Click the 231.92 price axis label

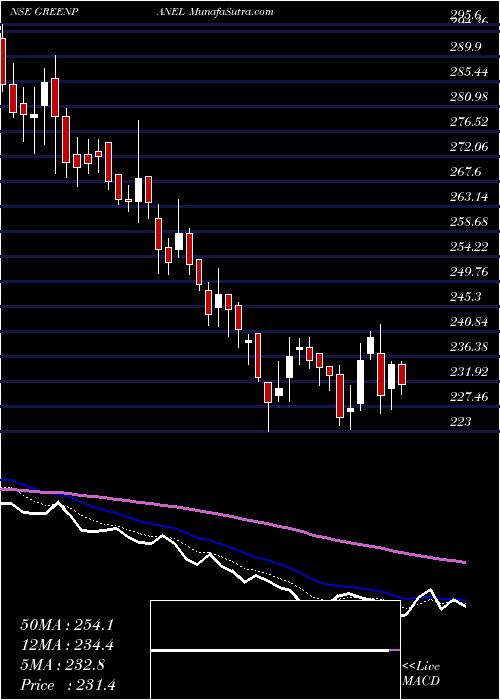(470, 371)
